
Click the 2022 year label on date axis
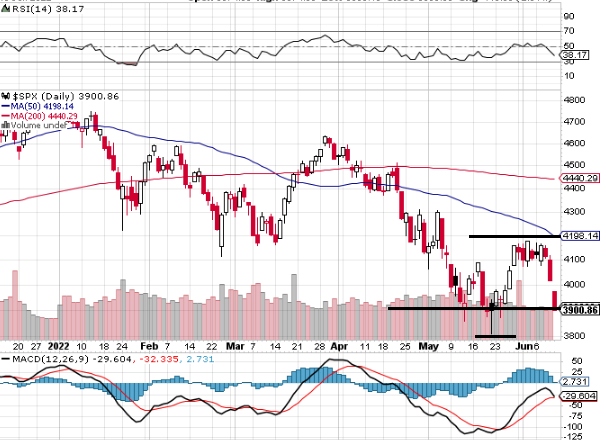(x=58, y=346)
